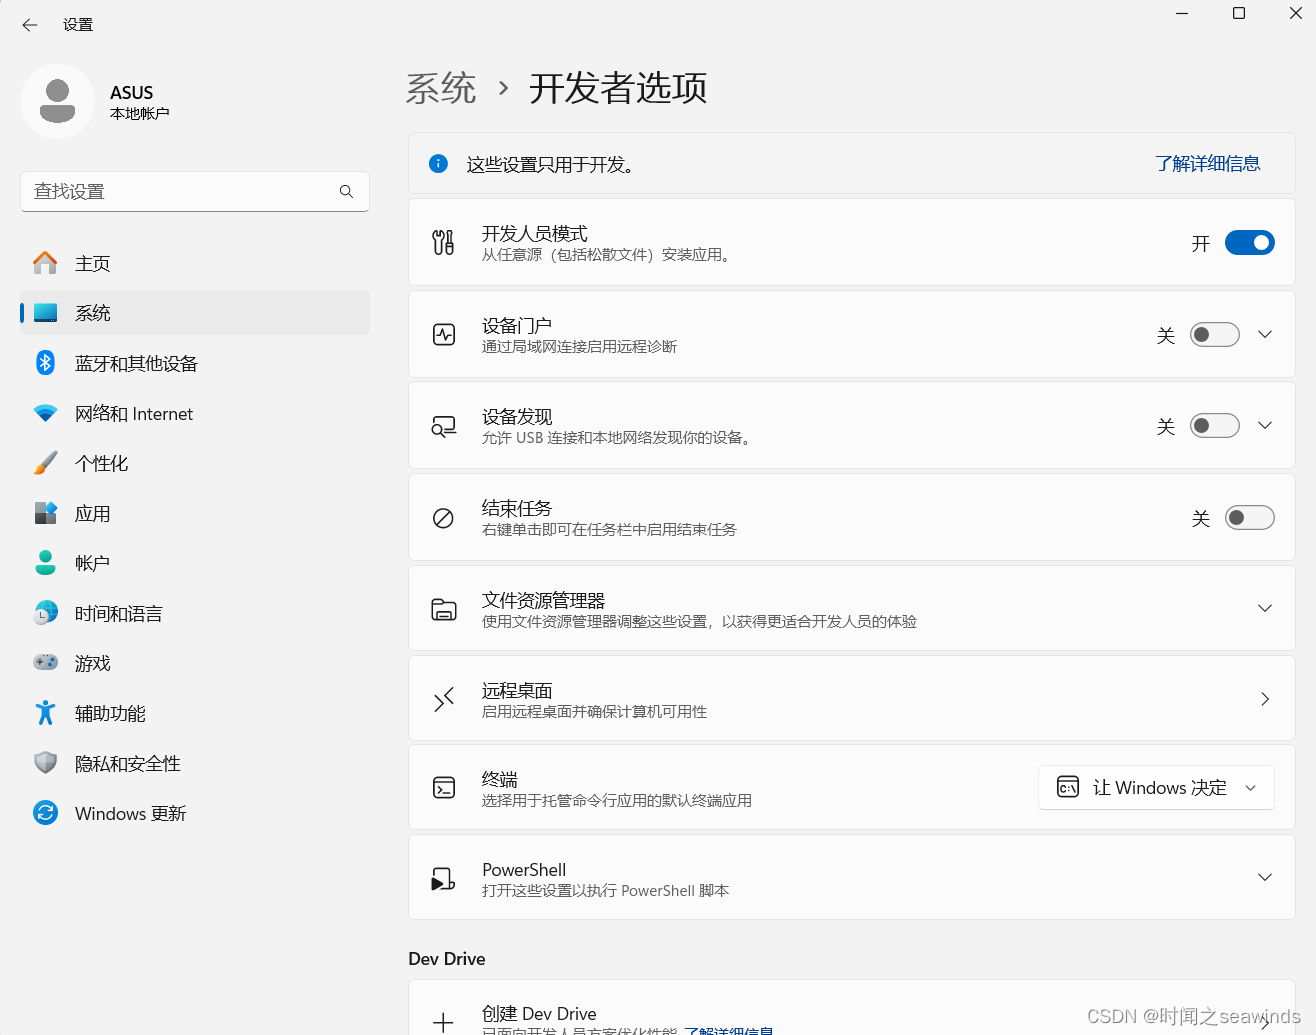Click the 了解详细信息 link
Viewport: 1316px width, 1035px height.
[x=1207, y=163]
